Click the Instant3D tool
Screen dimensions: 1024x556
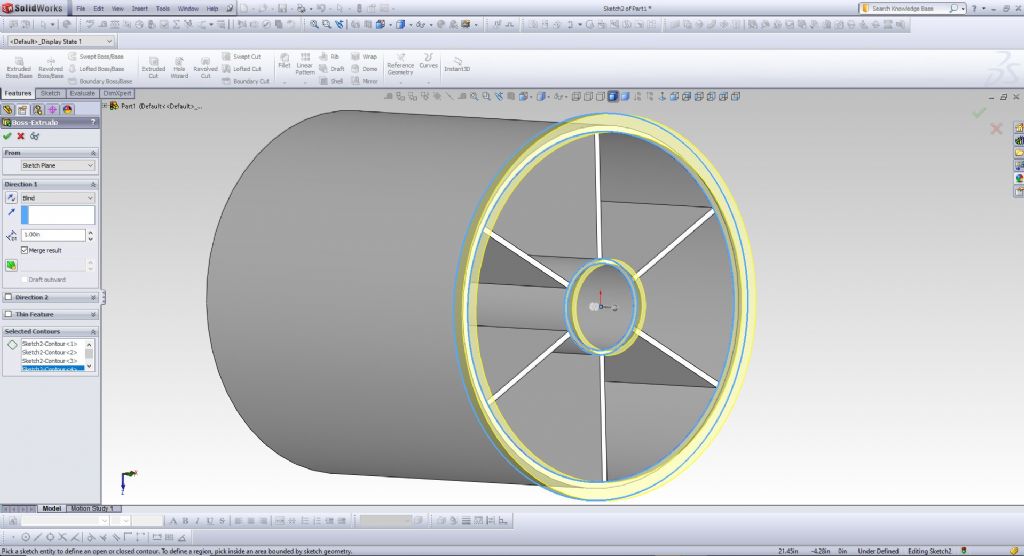coord(457,64)
